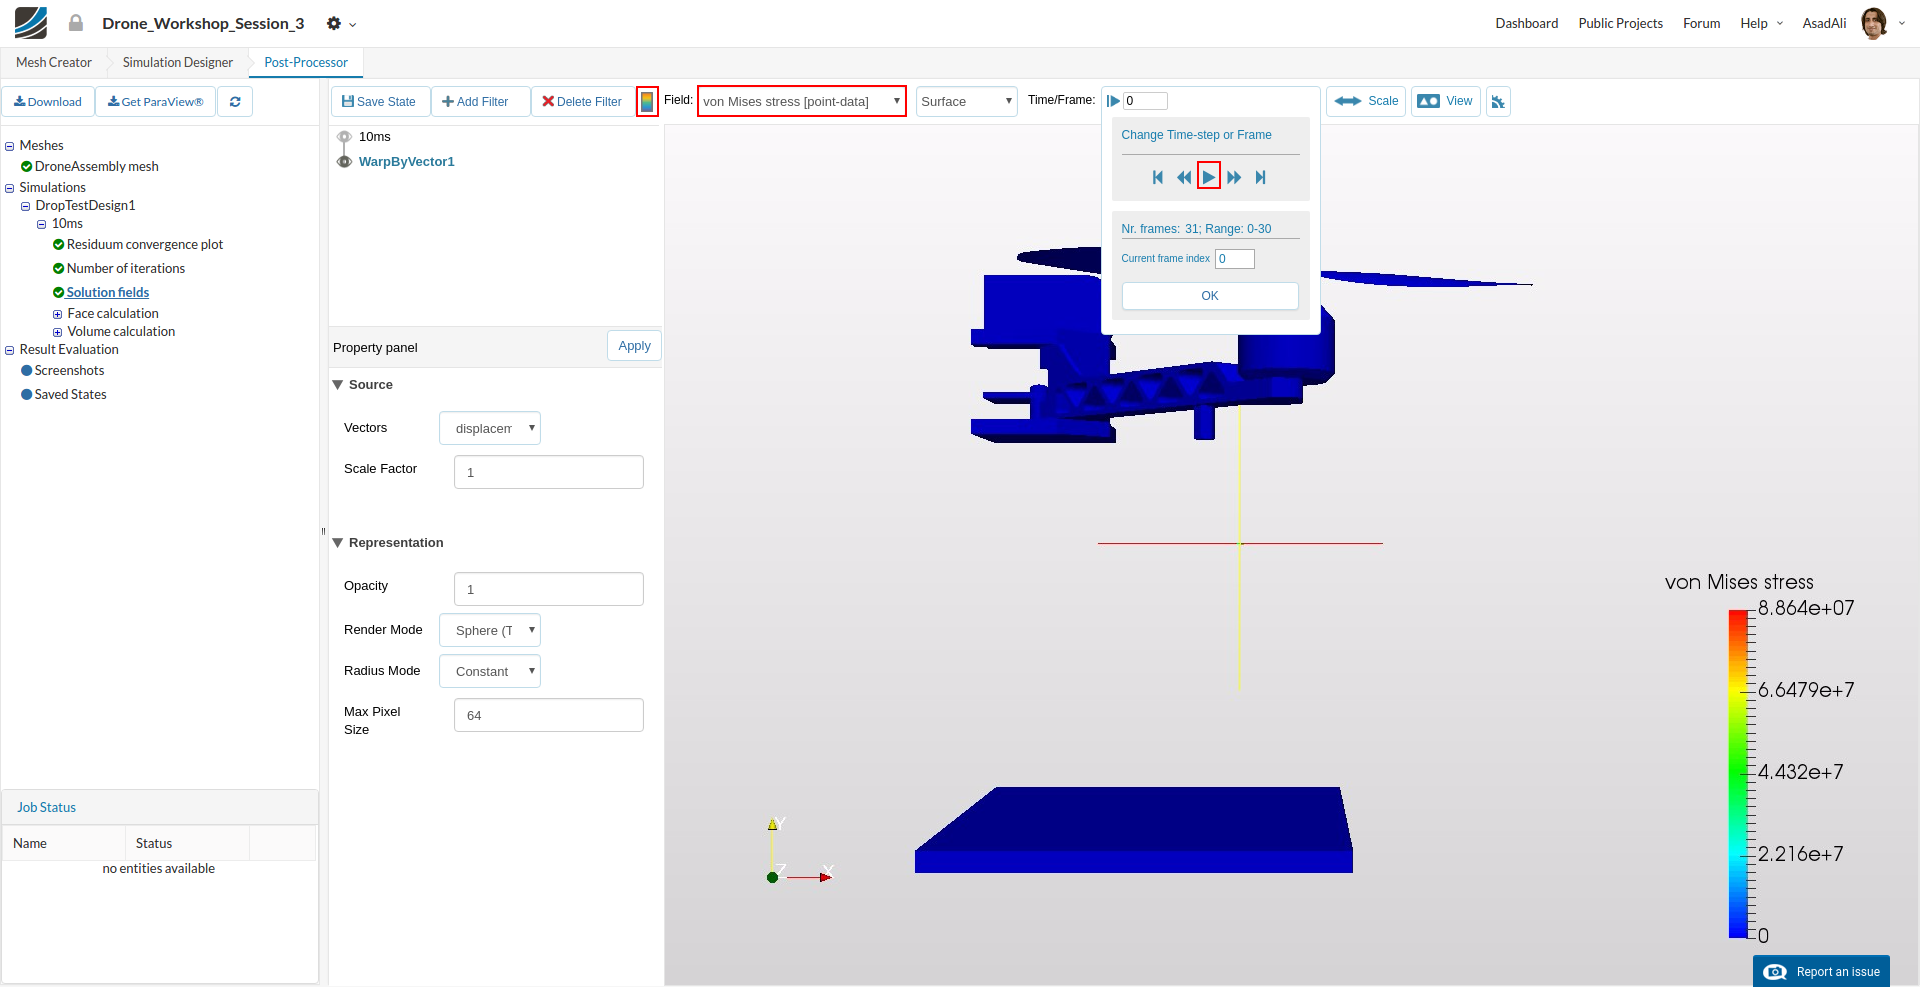Jump to first frame
This screenshot has height=987, width=1920.
click(x=1158, y=177)
